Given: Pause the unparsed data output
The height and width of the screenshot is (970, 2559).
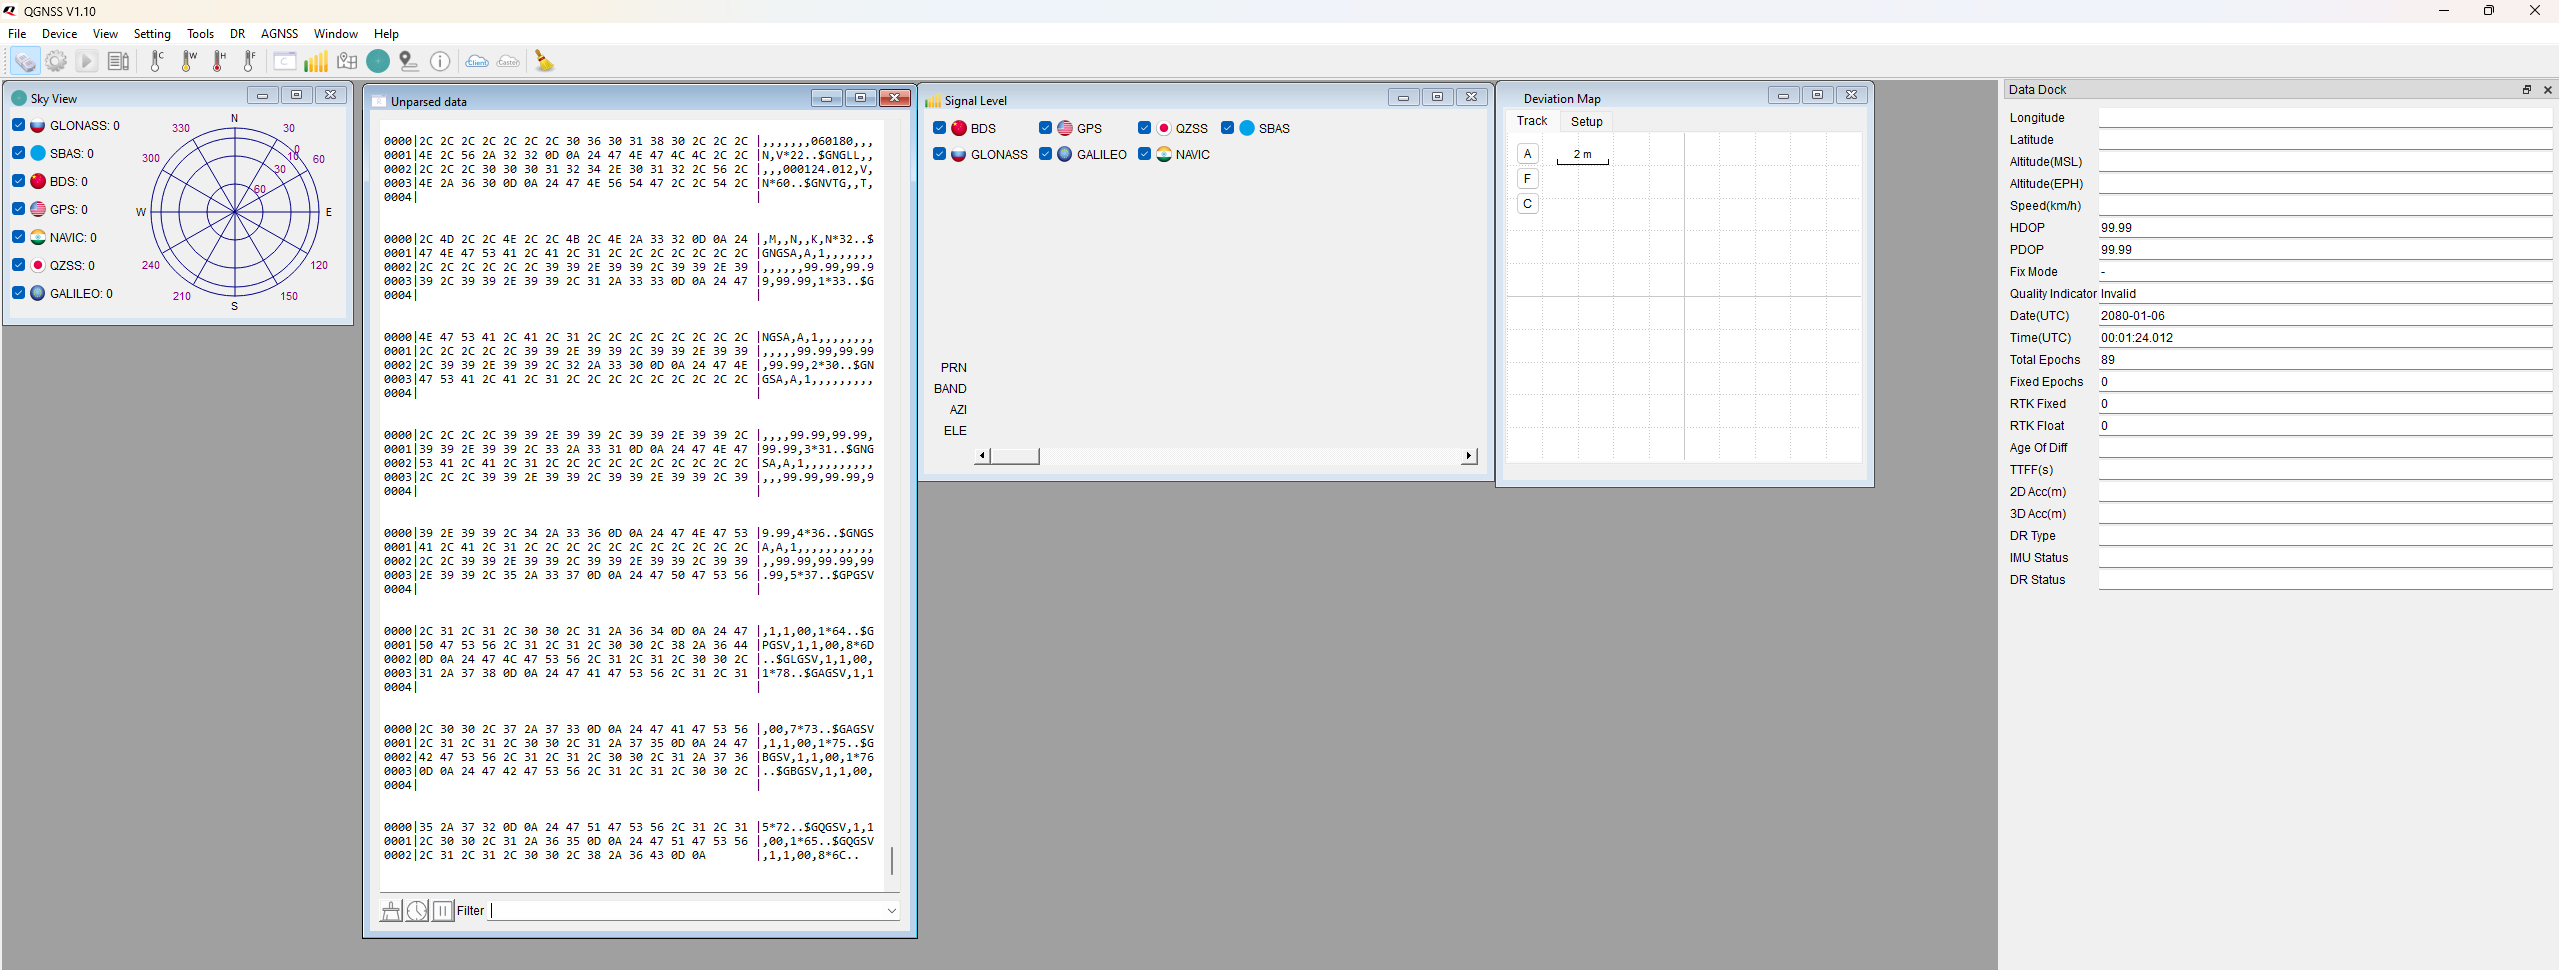Looking at the screenshot, I should pyautogui.click(x=443, y=911).
